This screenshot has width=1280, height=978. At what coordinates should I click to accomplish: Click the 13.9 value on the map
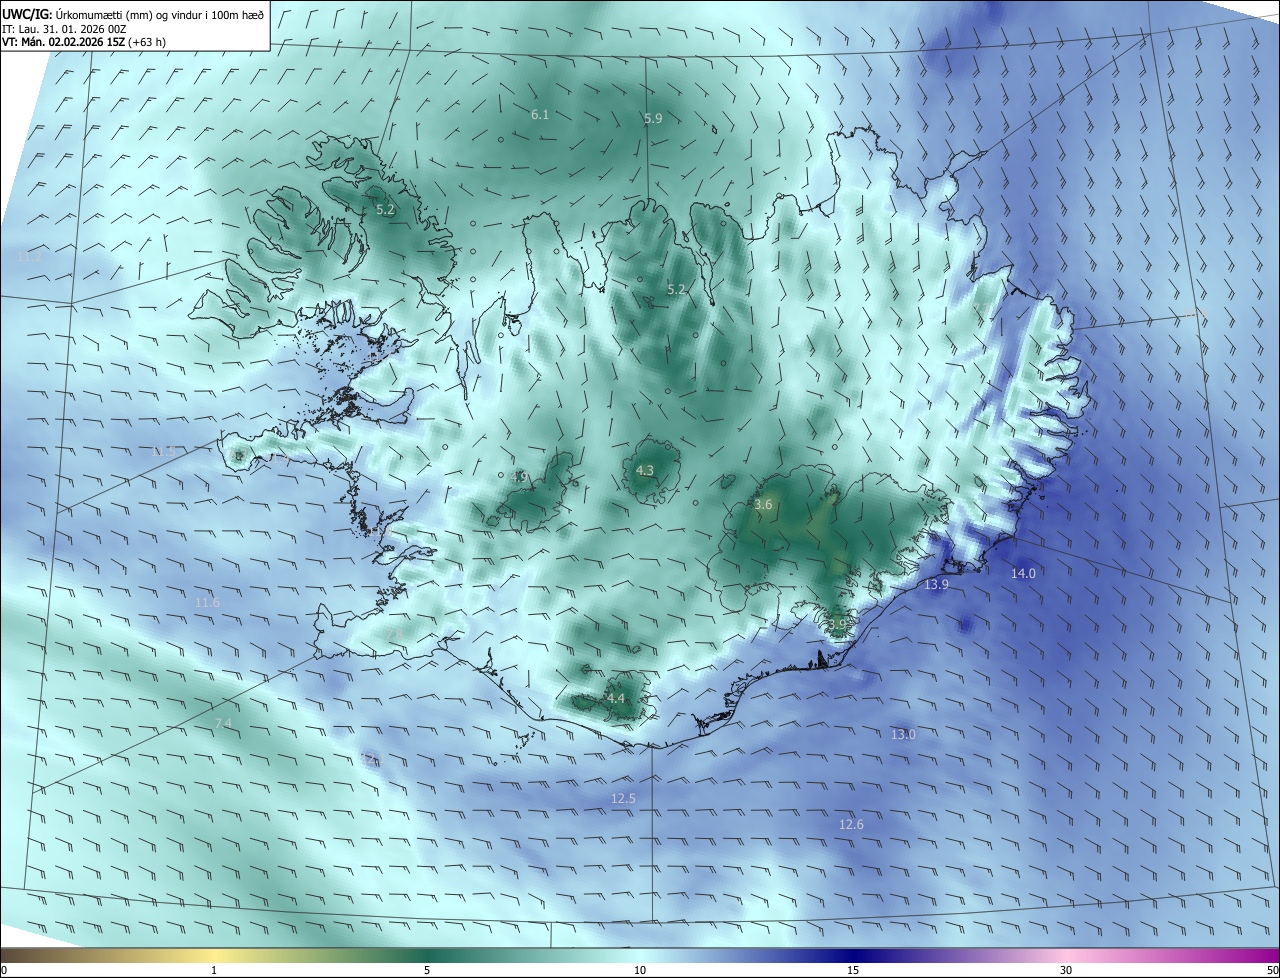[x=936, y=585]
